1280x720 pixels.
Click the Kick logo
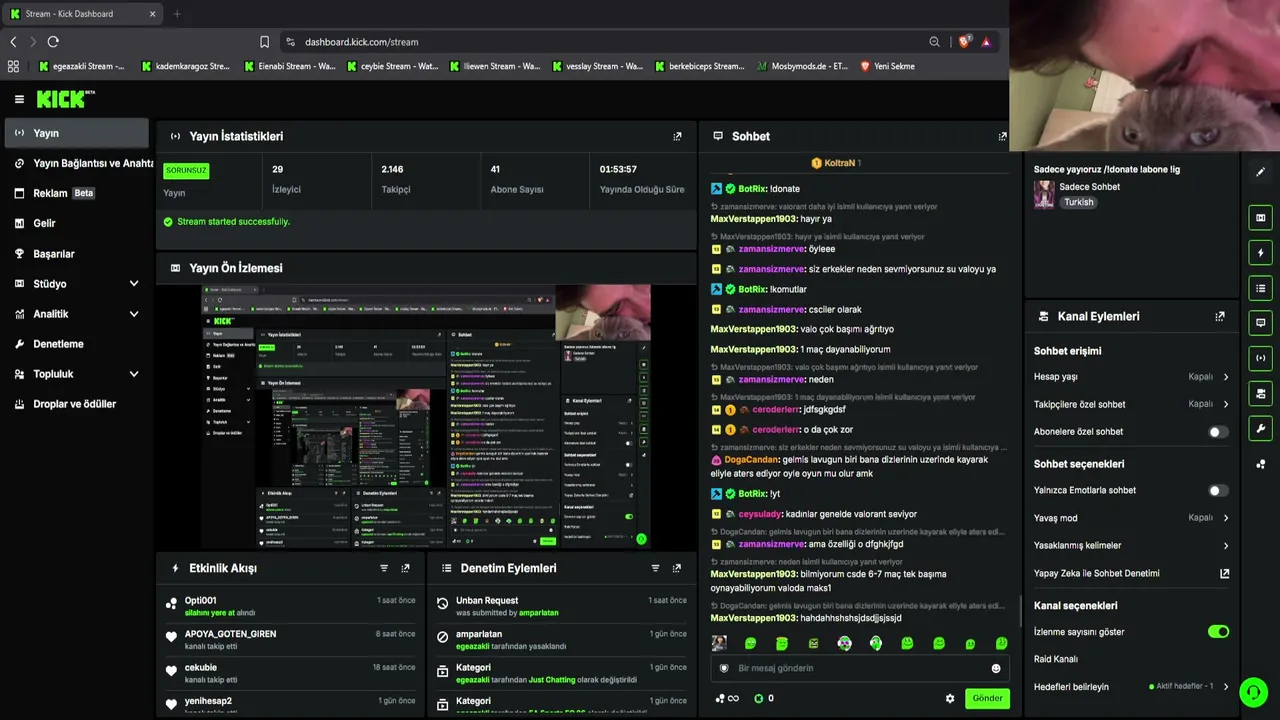[65, 99]
